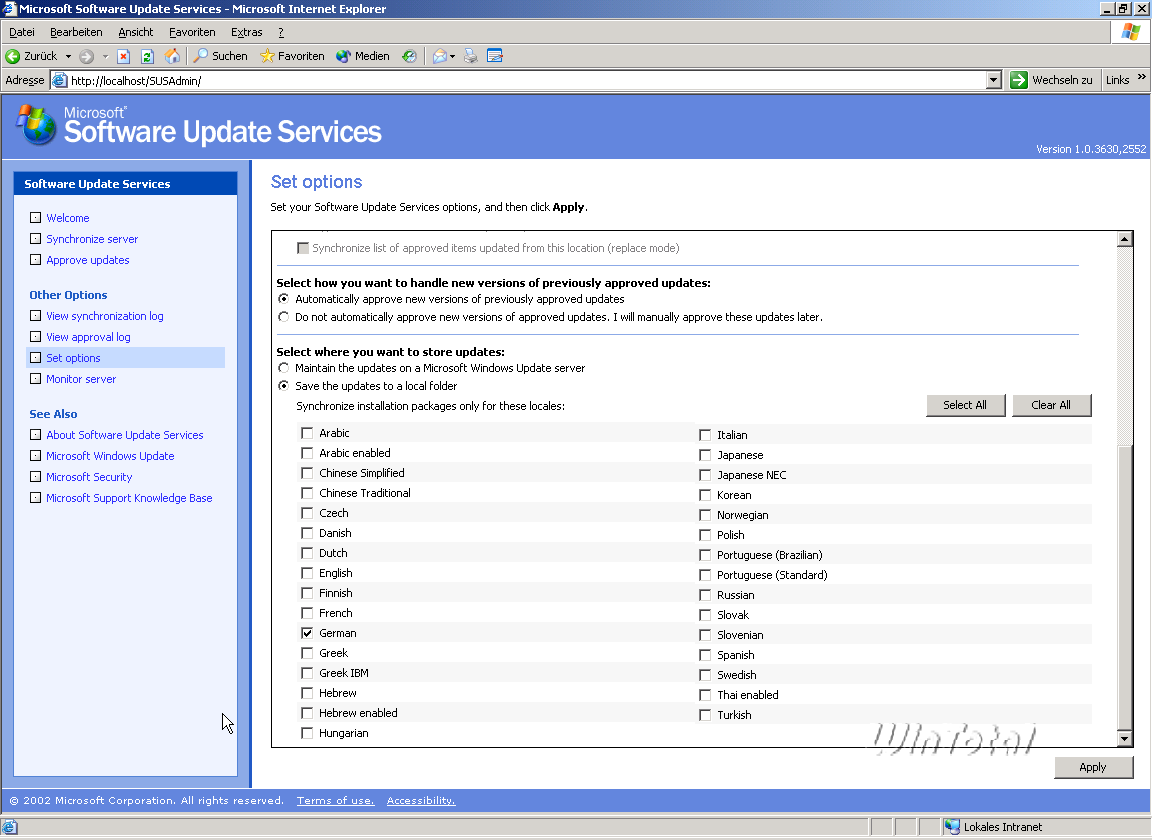
Task: Open the View approval log link
Action: click(x=88, y=337)
